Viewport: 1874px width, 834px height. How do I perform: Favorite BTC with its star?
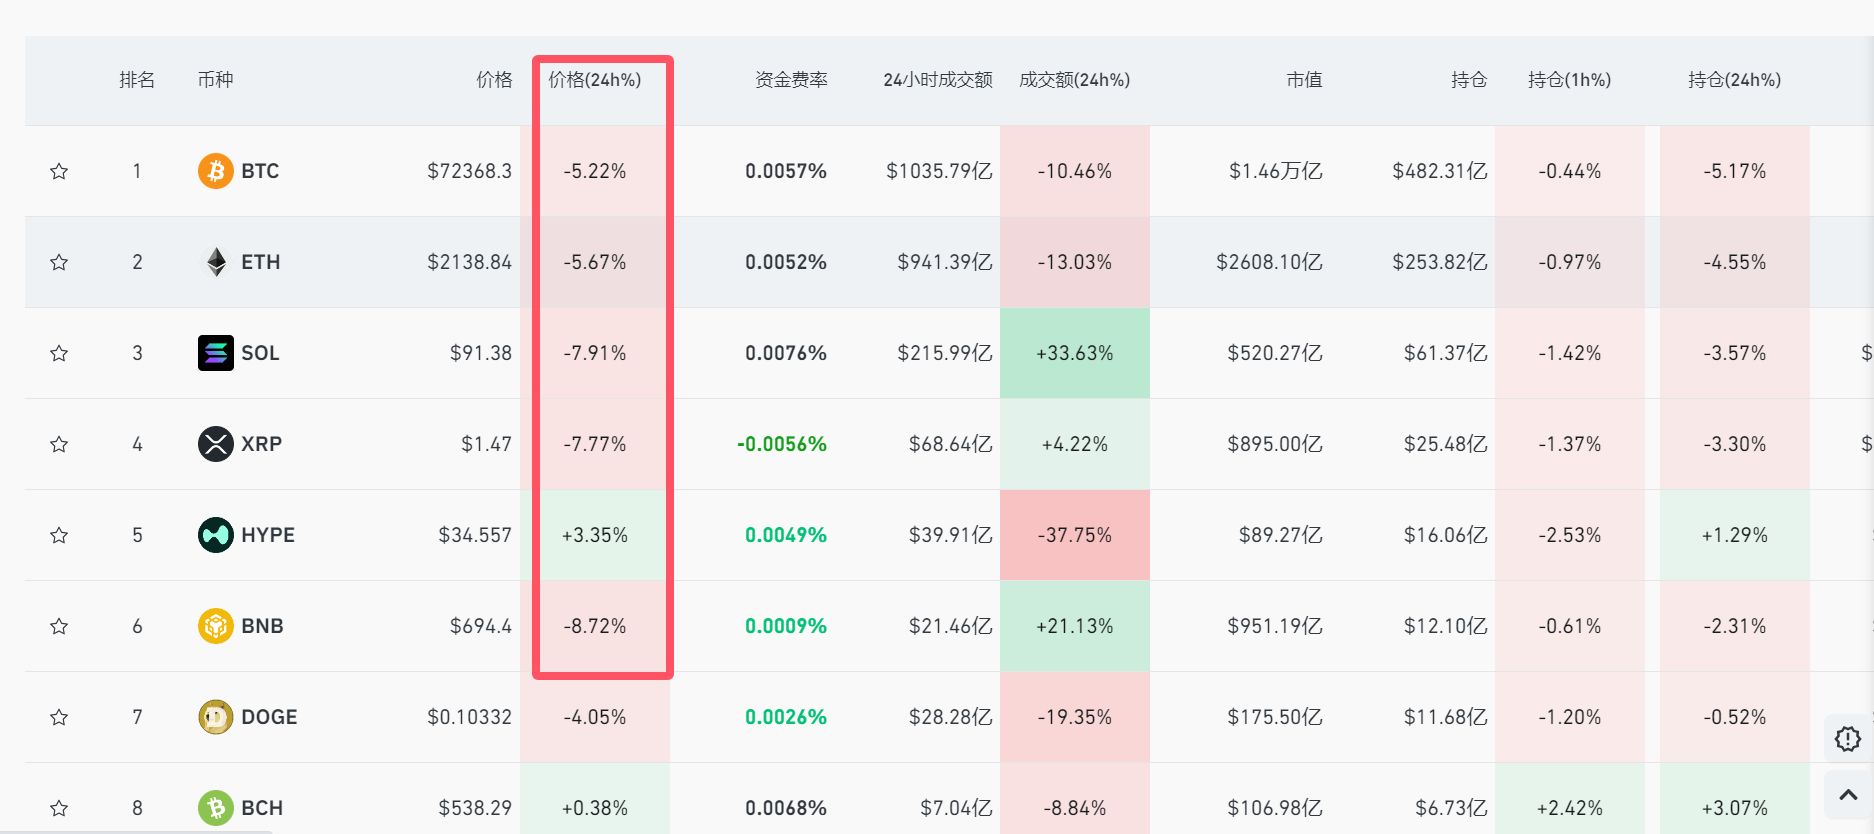(59, 171)
